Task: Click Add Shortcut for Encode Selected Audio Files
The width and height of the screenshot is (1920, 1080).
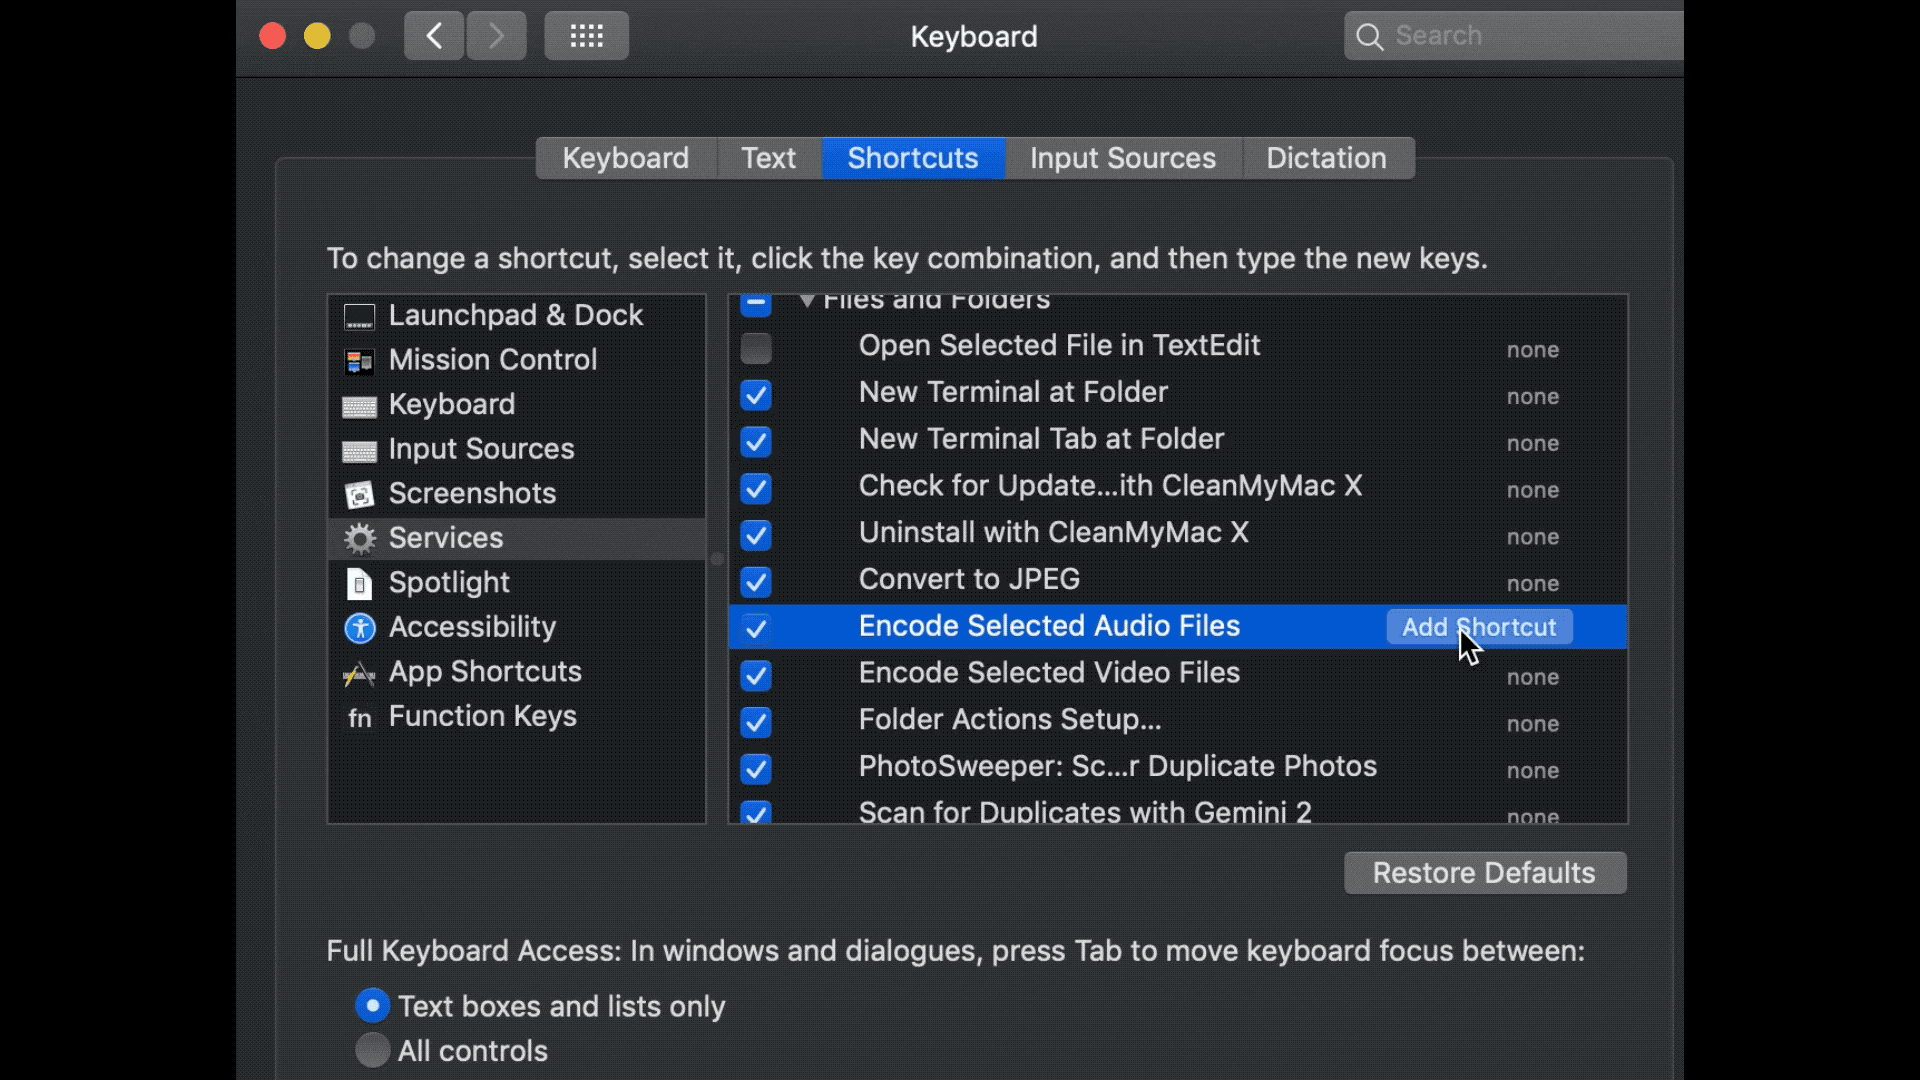Action: click(1478, 626)
